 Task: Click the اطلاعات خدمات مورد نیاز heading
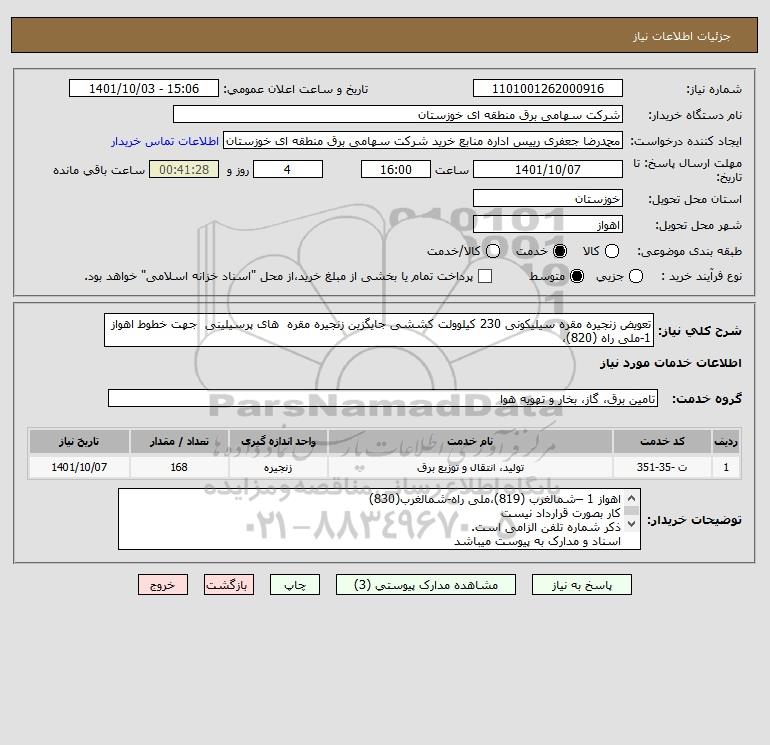click(x=670, y=363)
